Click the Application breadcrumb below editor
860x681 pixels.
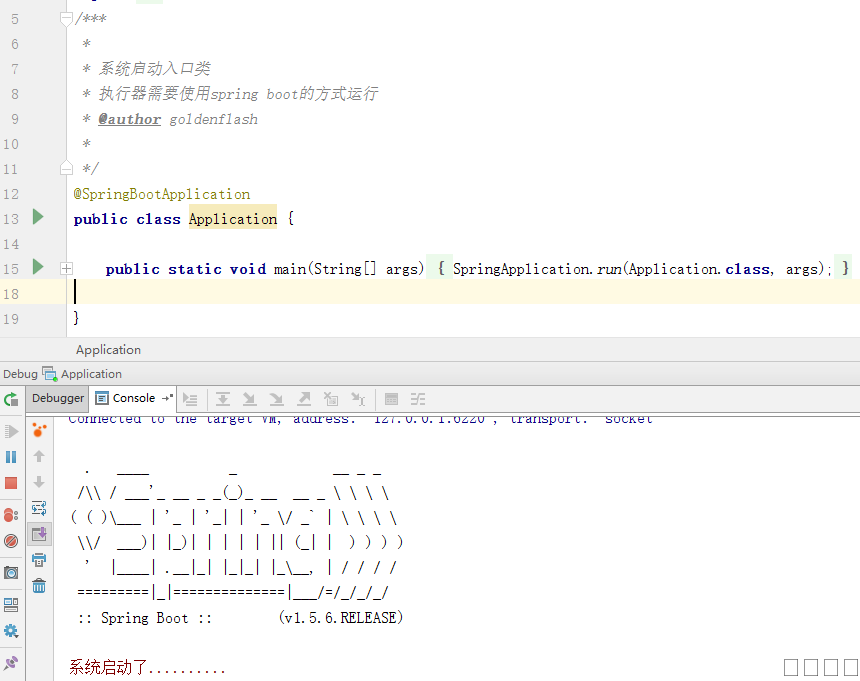tap(108, 350)
